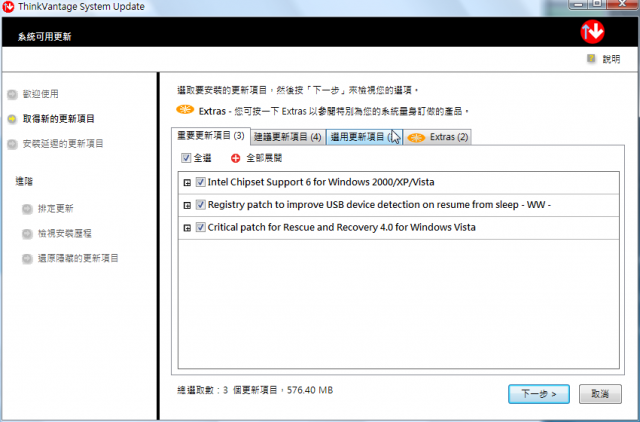640x422 pixels.
Task: Click the red plus 全部展開 icon
Action: pyautogui.click(x=236, y=158)
